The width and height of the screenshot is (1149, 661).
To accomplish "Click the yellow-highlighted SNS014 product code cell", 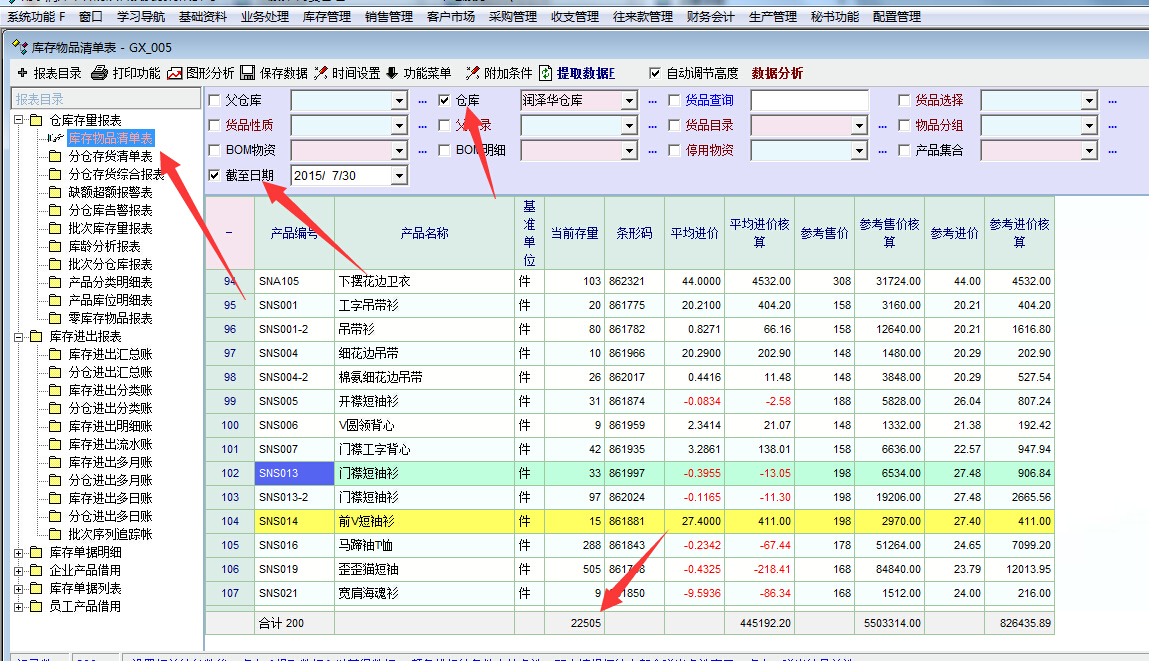I will (x=293, y=521).
